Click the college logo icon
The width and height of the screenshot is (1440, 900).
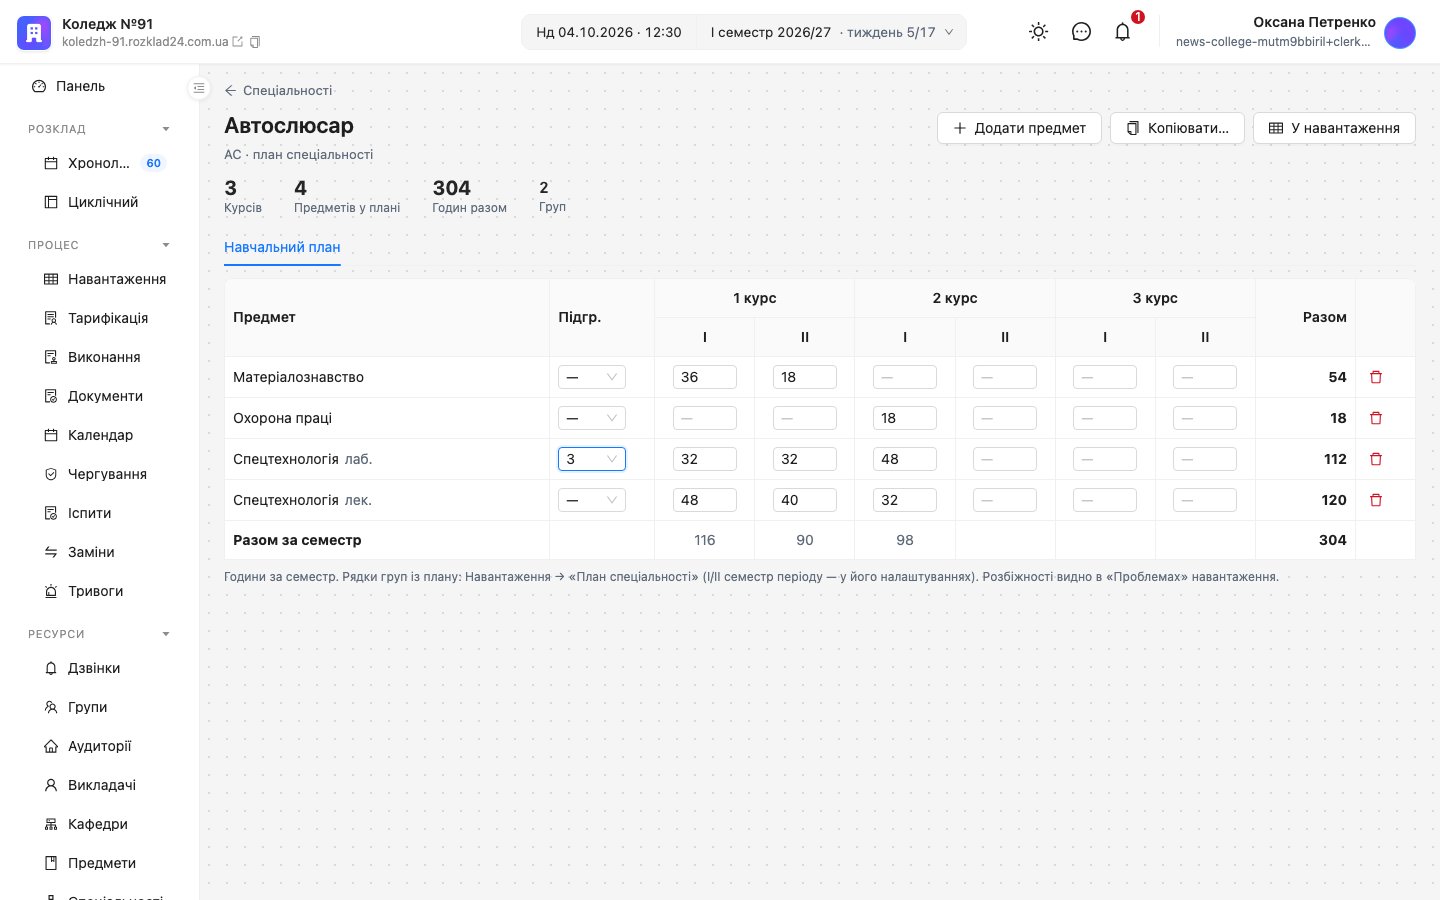pos(34,32)
